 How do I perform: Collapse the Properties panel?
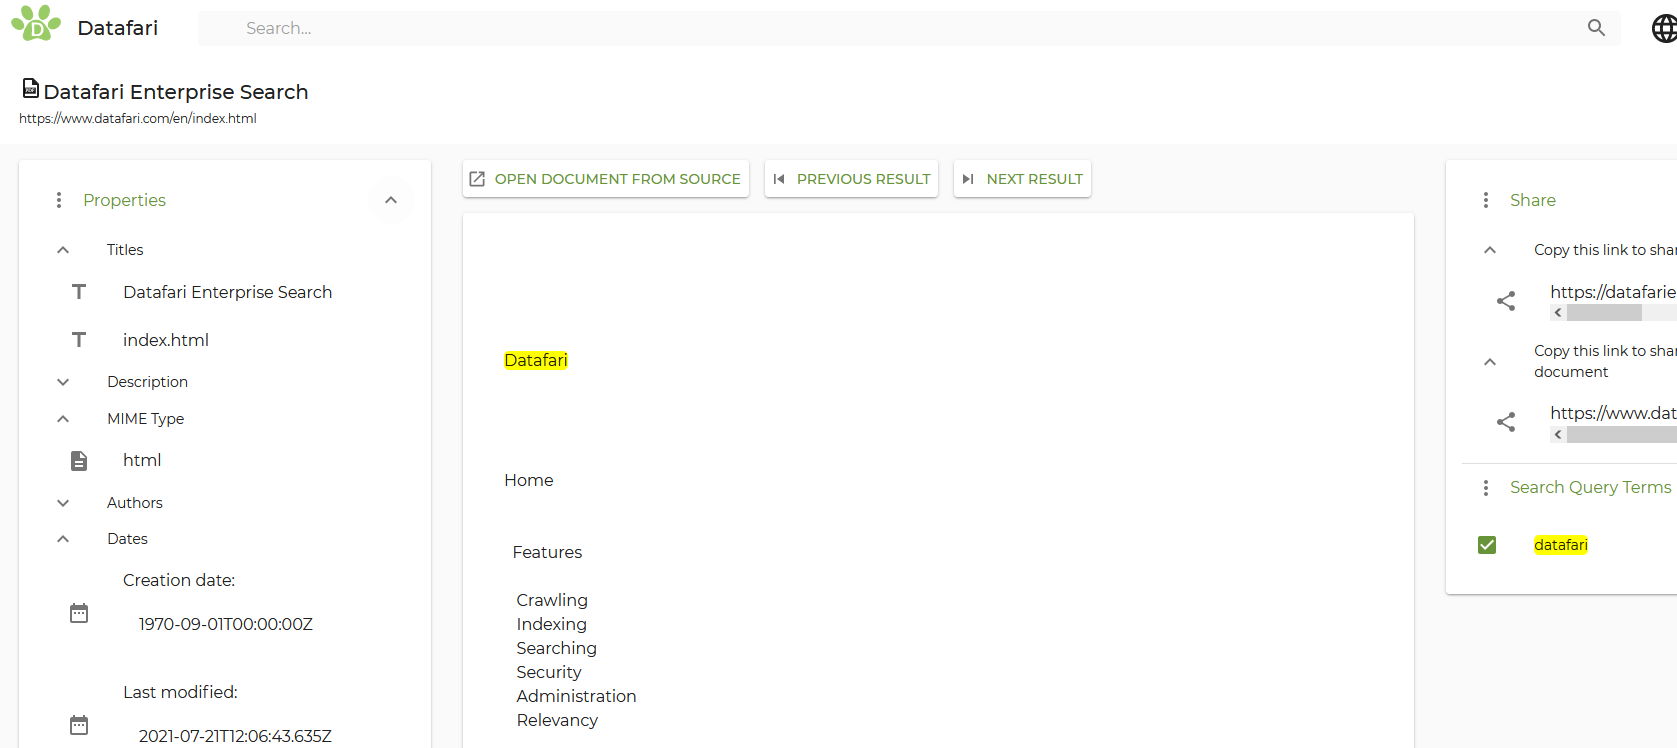click(x=391, y=200)
